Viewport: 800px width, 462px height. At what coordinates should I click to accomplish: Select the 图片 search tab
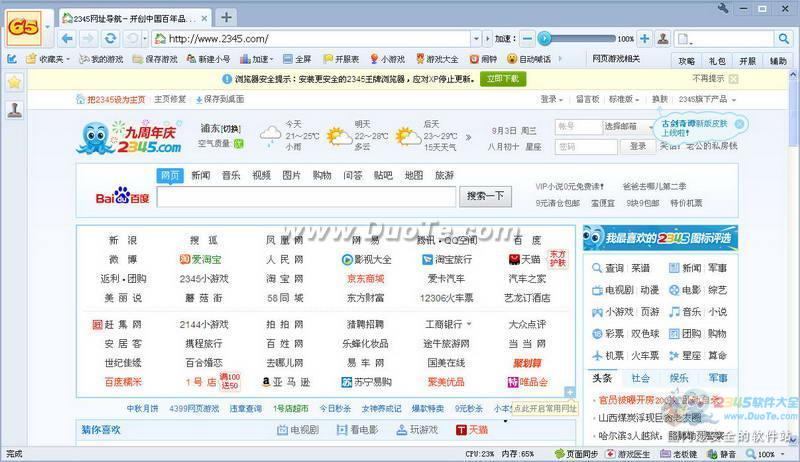point(291,175)
